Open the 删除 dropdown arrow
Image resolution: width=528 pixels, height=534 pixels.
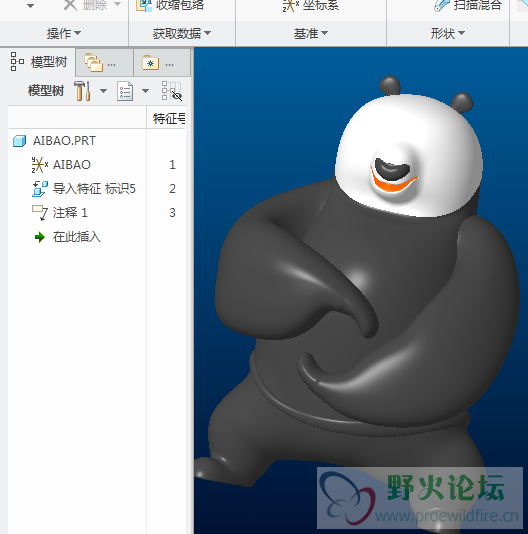[117, 4]
